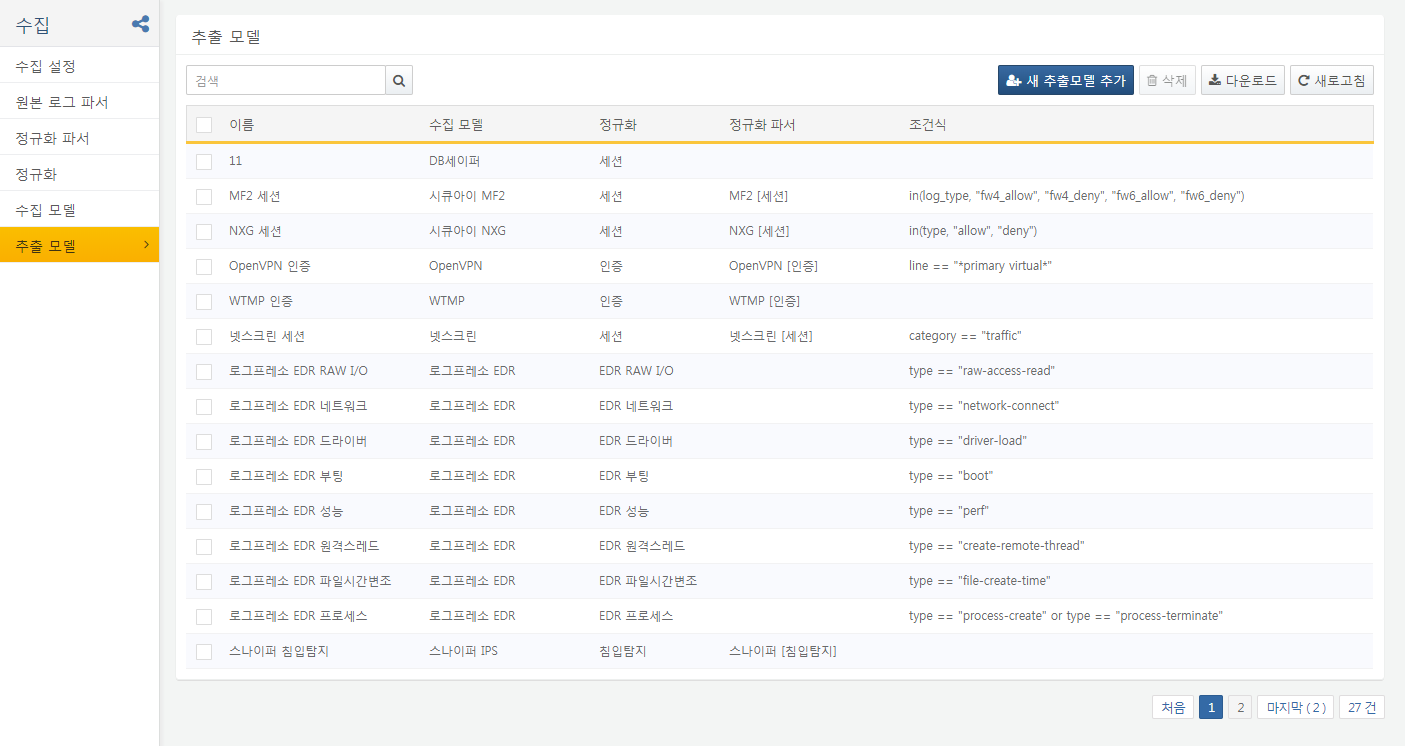Check the box for 로그프레소 EDR 파일시간변조
This screenshot has height=746, width=1405.
click(204, 581)
